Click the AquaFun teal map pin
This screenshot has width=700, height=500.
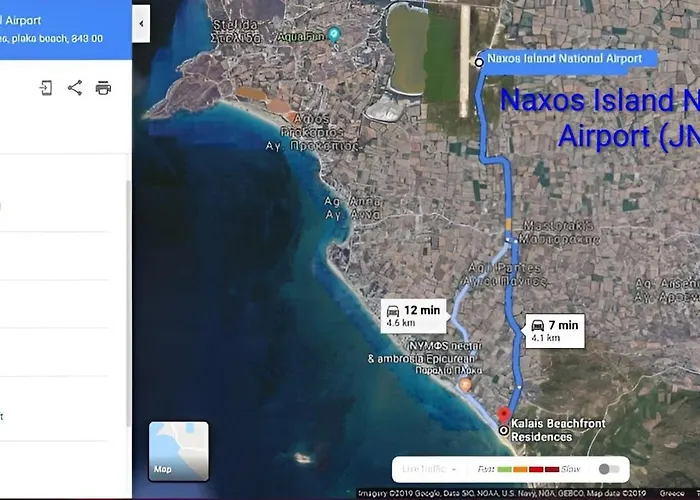click(x=335, y=35)
